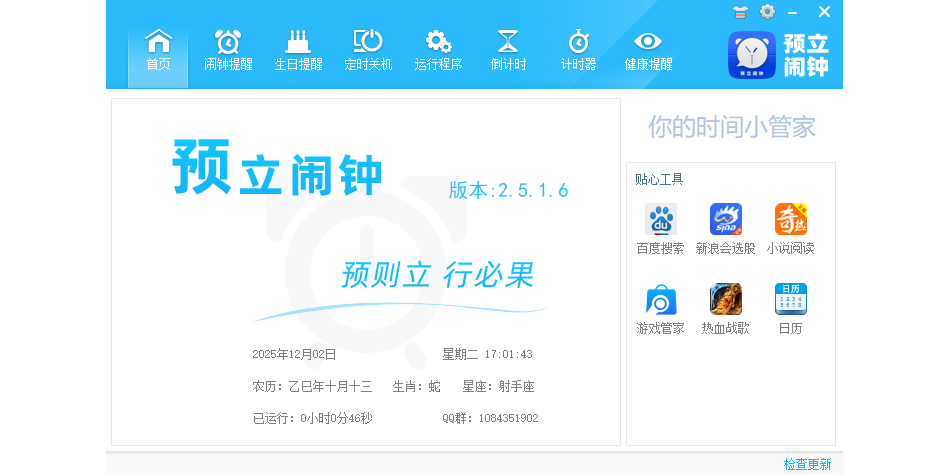Click the QQ群：1084351902 text
Image resolution: width=950 pixels, height=475 pixels.
point(490,418)
